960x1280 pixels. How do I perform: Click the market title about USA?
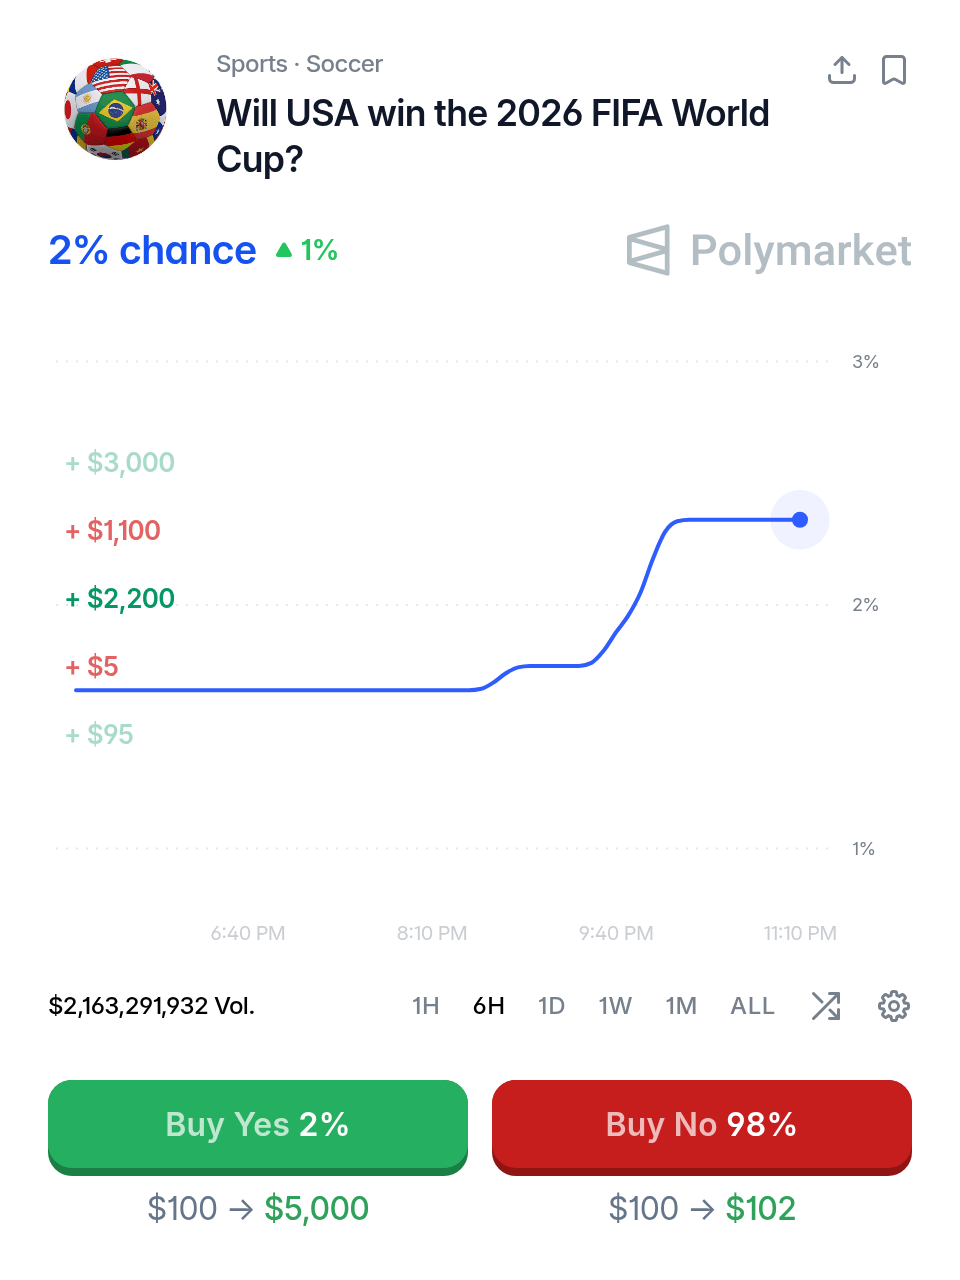click(493, 136)
